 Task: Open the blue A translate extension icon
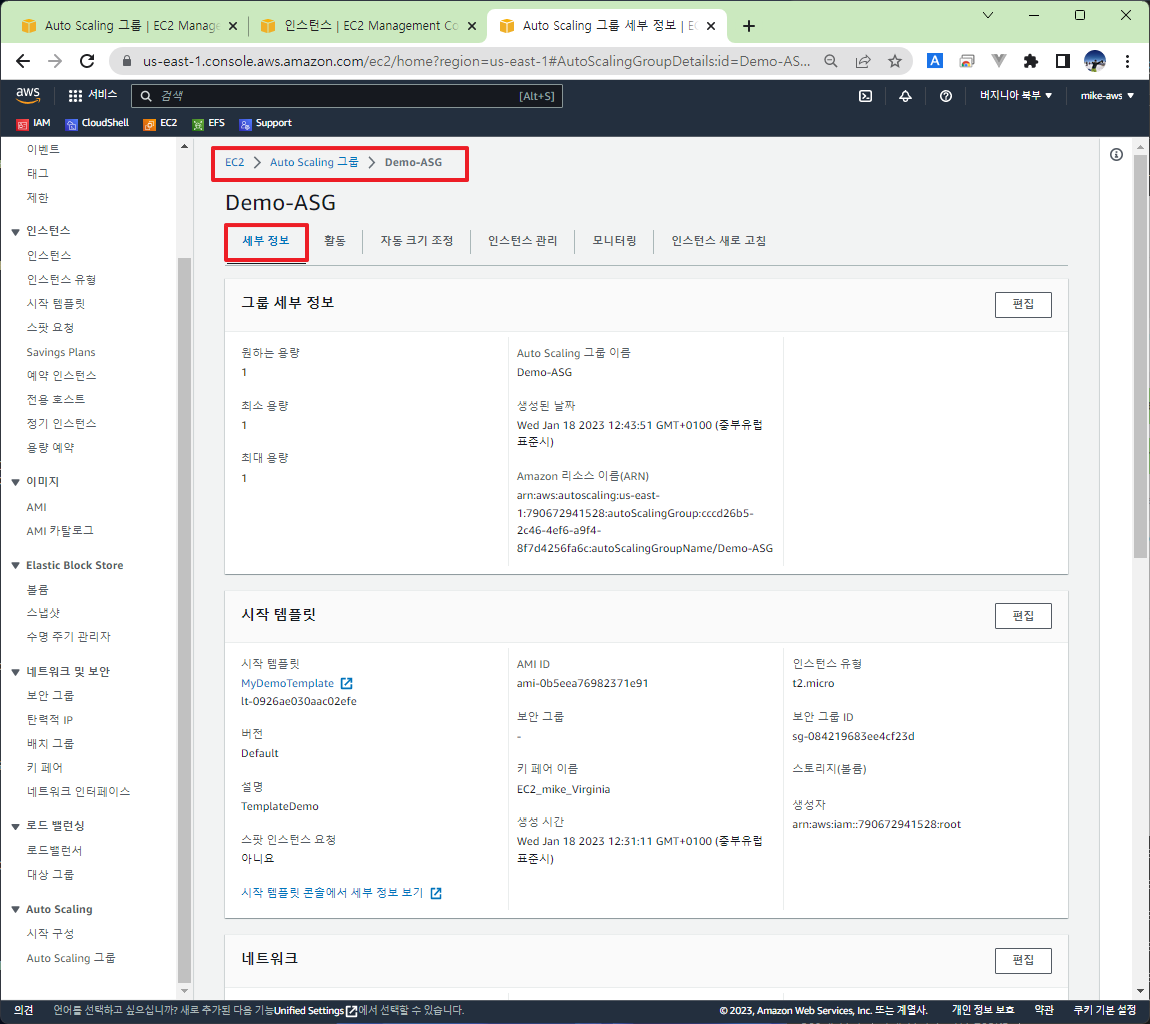(934, 61)
